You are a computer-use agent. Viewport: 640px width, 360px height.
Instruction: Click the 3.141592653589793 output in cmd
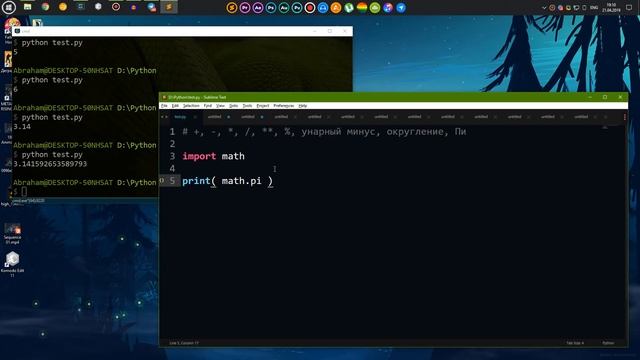pos(50,164)
